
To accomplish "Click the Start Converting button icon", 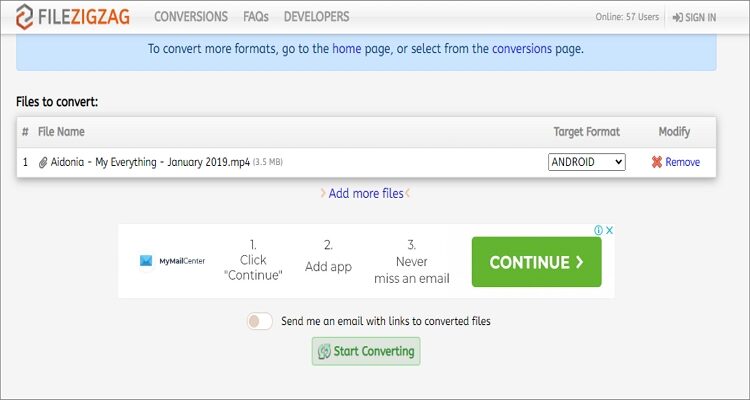I will point(324,351).
